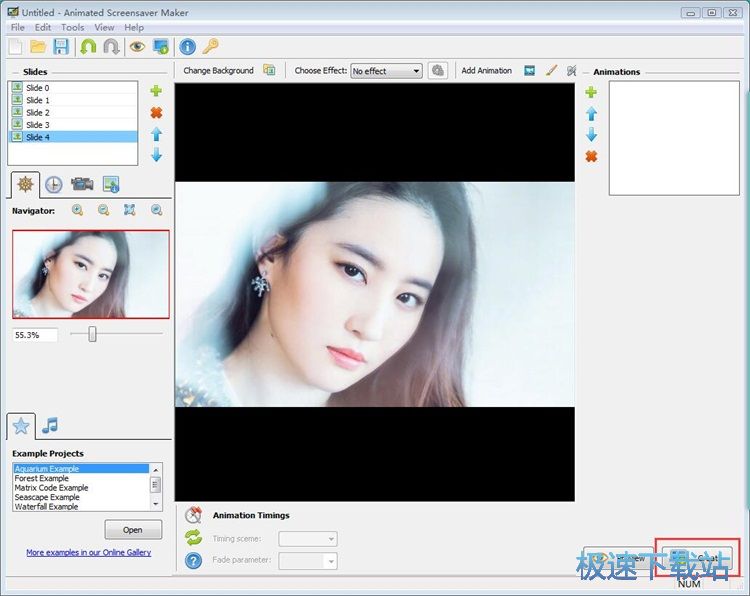
Task: Switch to the camera tab
Action: (82, 184)
